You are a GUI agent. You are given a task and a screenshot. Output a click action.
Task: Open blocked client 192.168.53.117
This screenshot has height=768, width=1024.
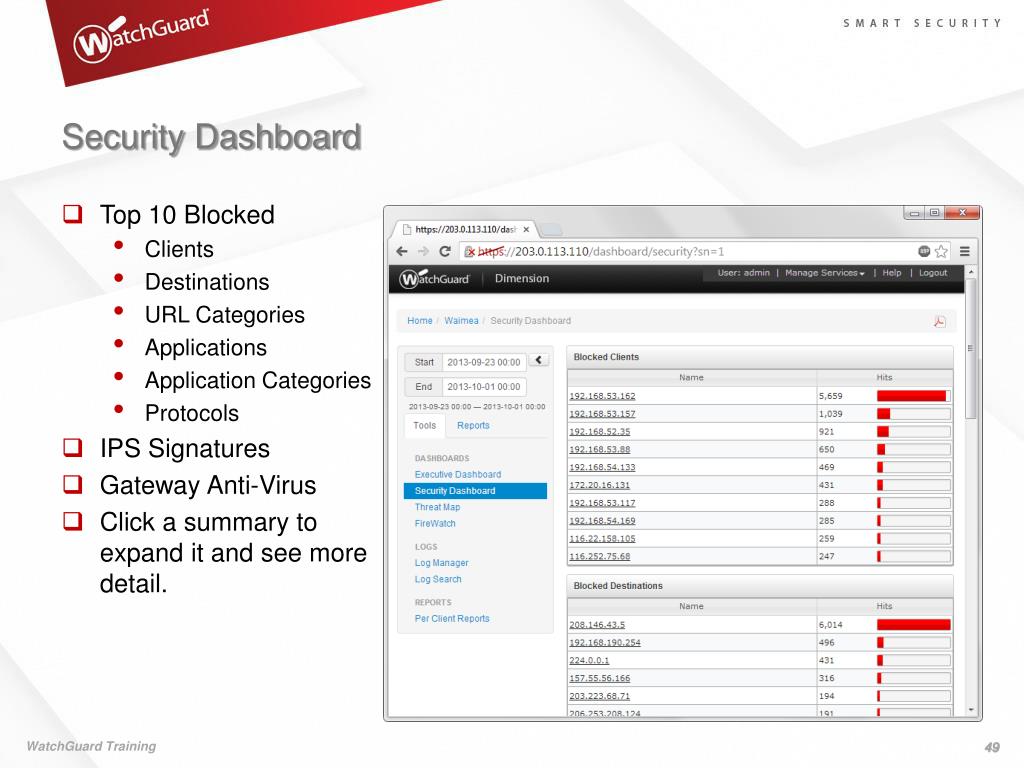602,503
